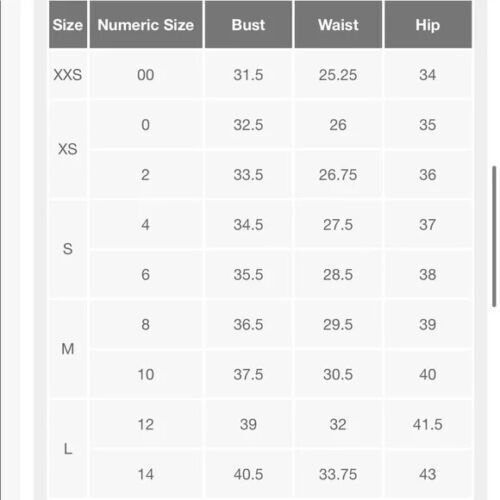Screen dimensions: 500x500
Task: Click the Bust column header
Action: pos(248,25)
